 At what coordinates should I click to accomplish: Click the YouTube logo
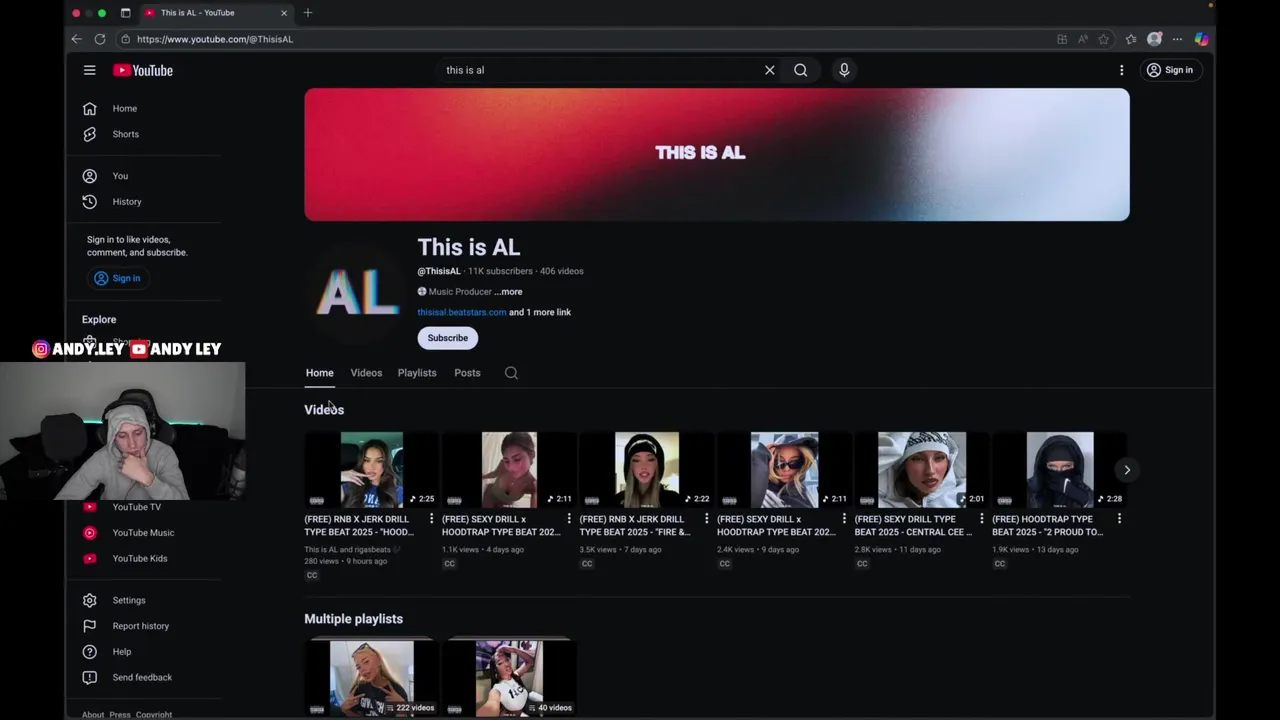point(142,70)
